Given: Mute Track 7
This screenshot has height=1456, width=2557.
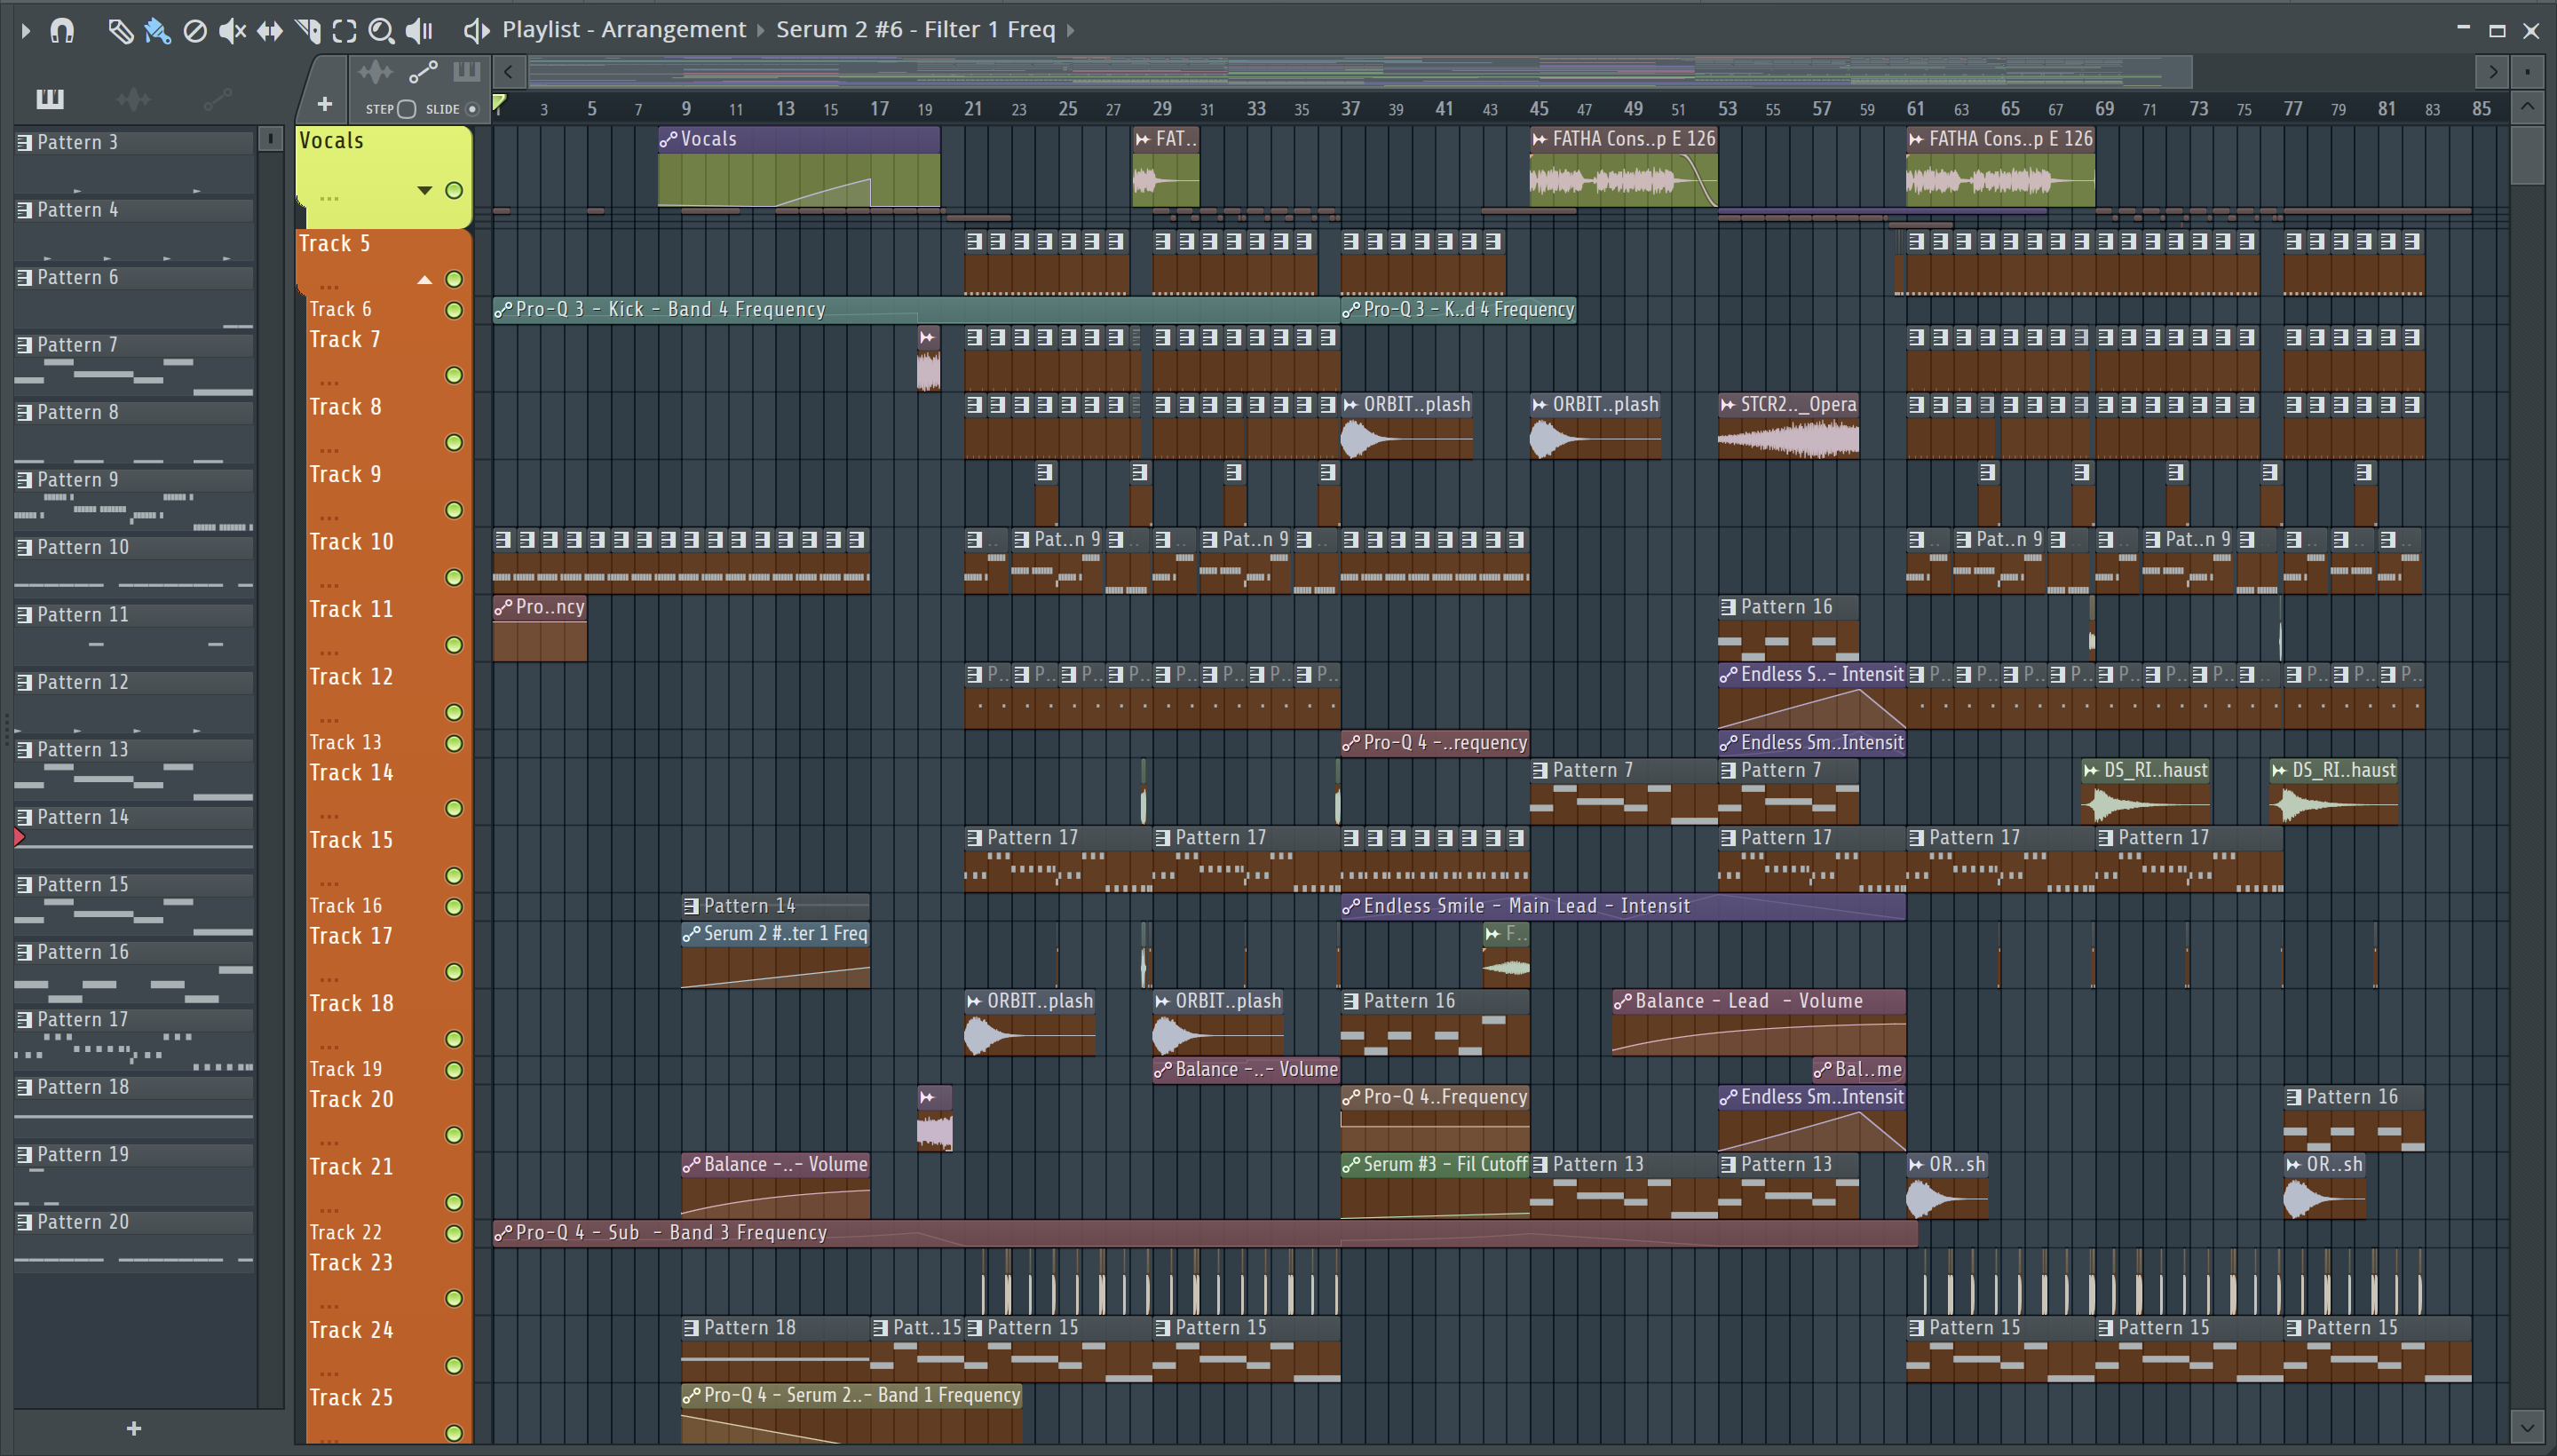Looking at the screenshot, I should pyautogui.click(x=454, y=375).
